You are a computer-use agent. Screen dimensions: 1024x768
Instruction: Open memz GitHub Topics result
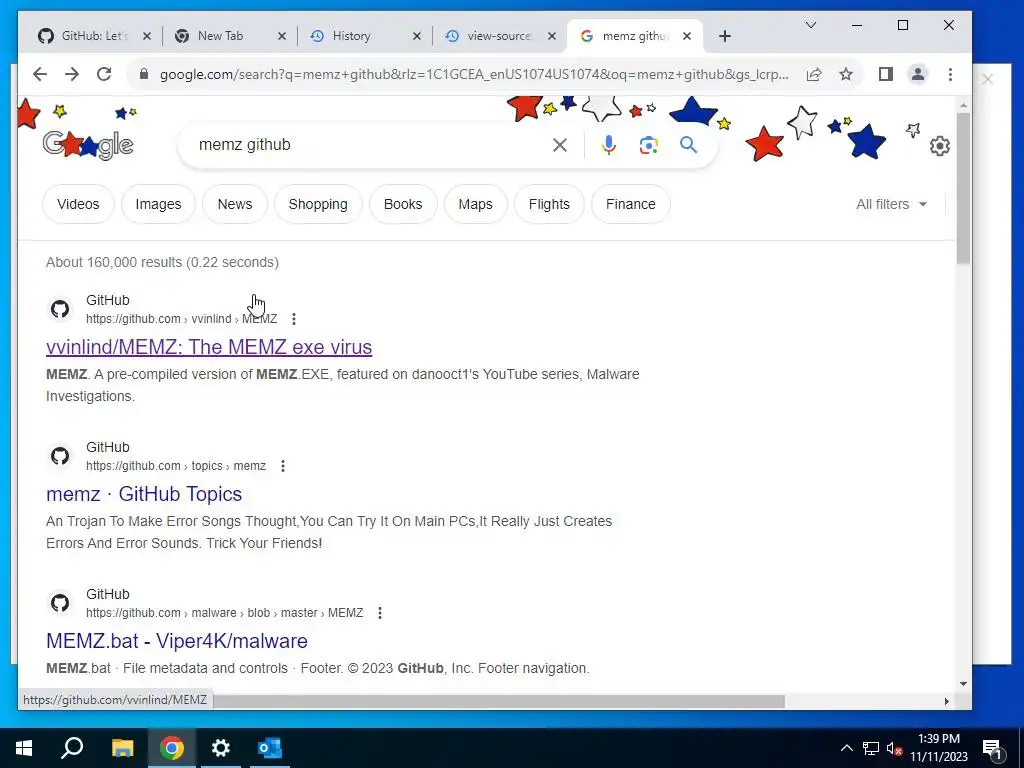pos(144,494)
